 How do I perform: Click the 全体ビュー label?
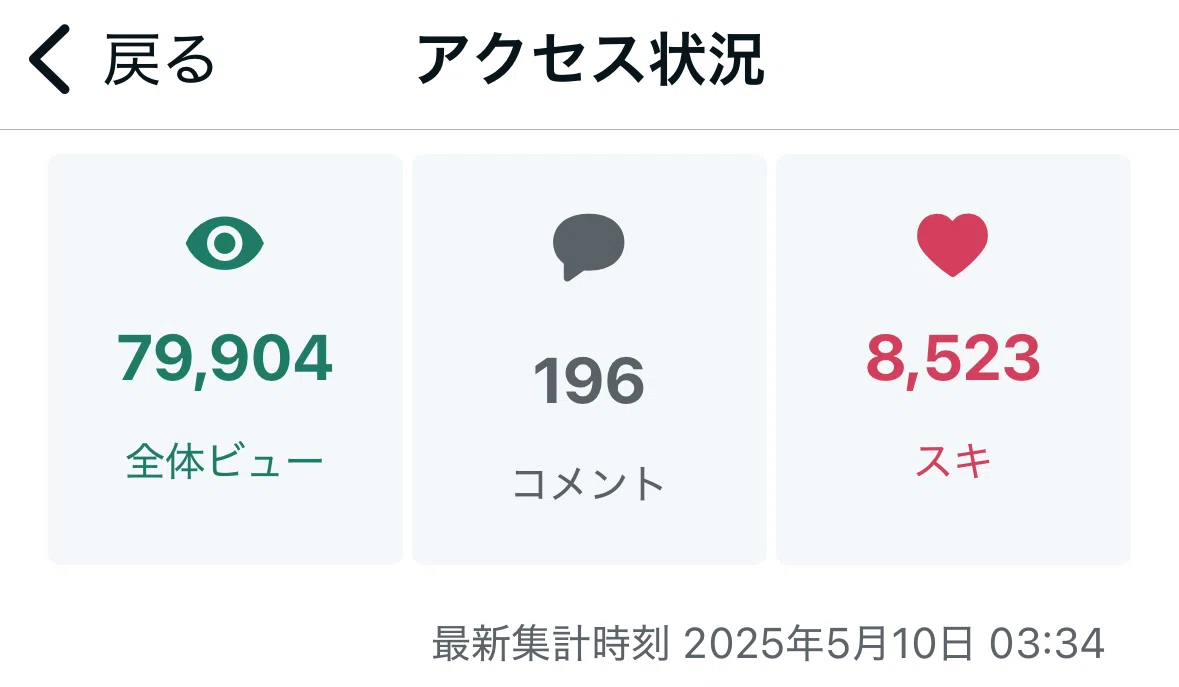pyautogui.click(x=225, y=461)
